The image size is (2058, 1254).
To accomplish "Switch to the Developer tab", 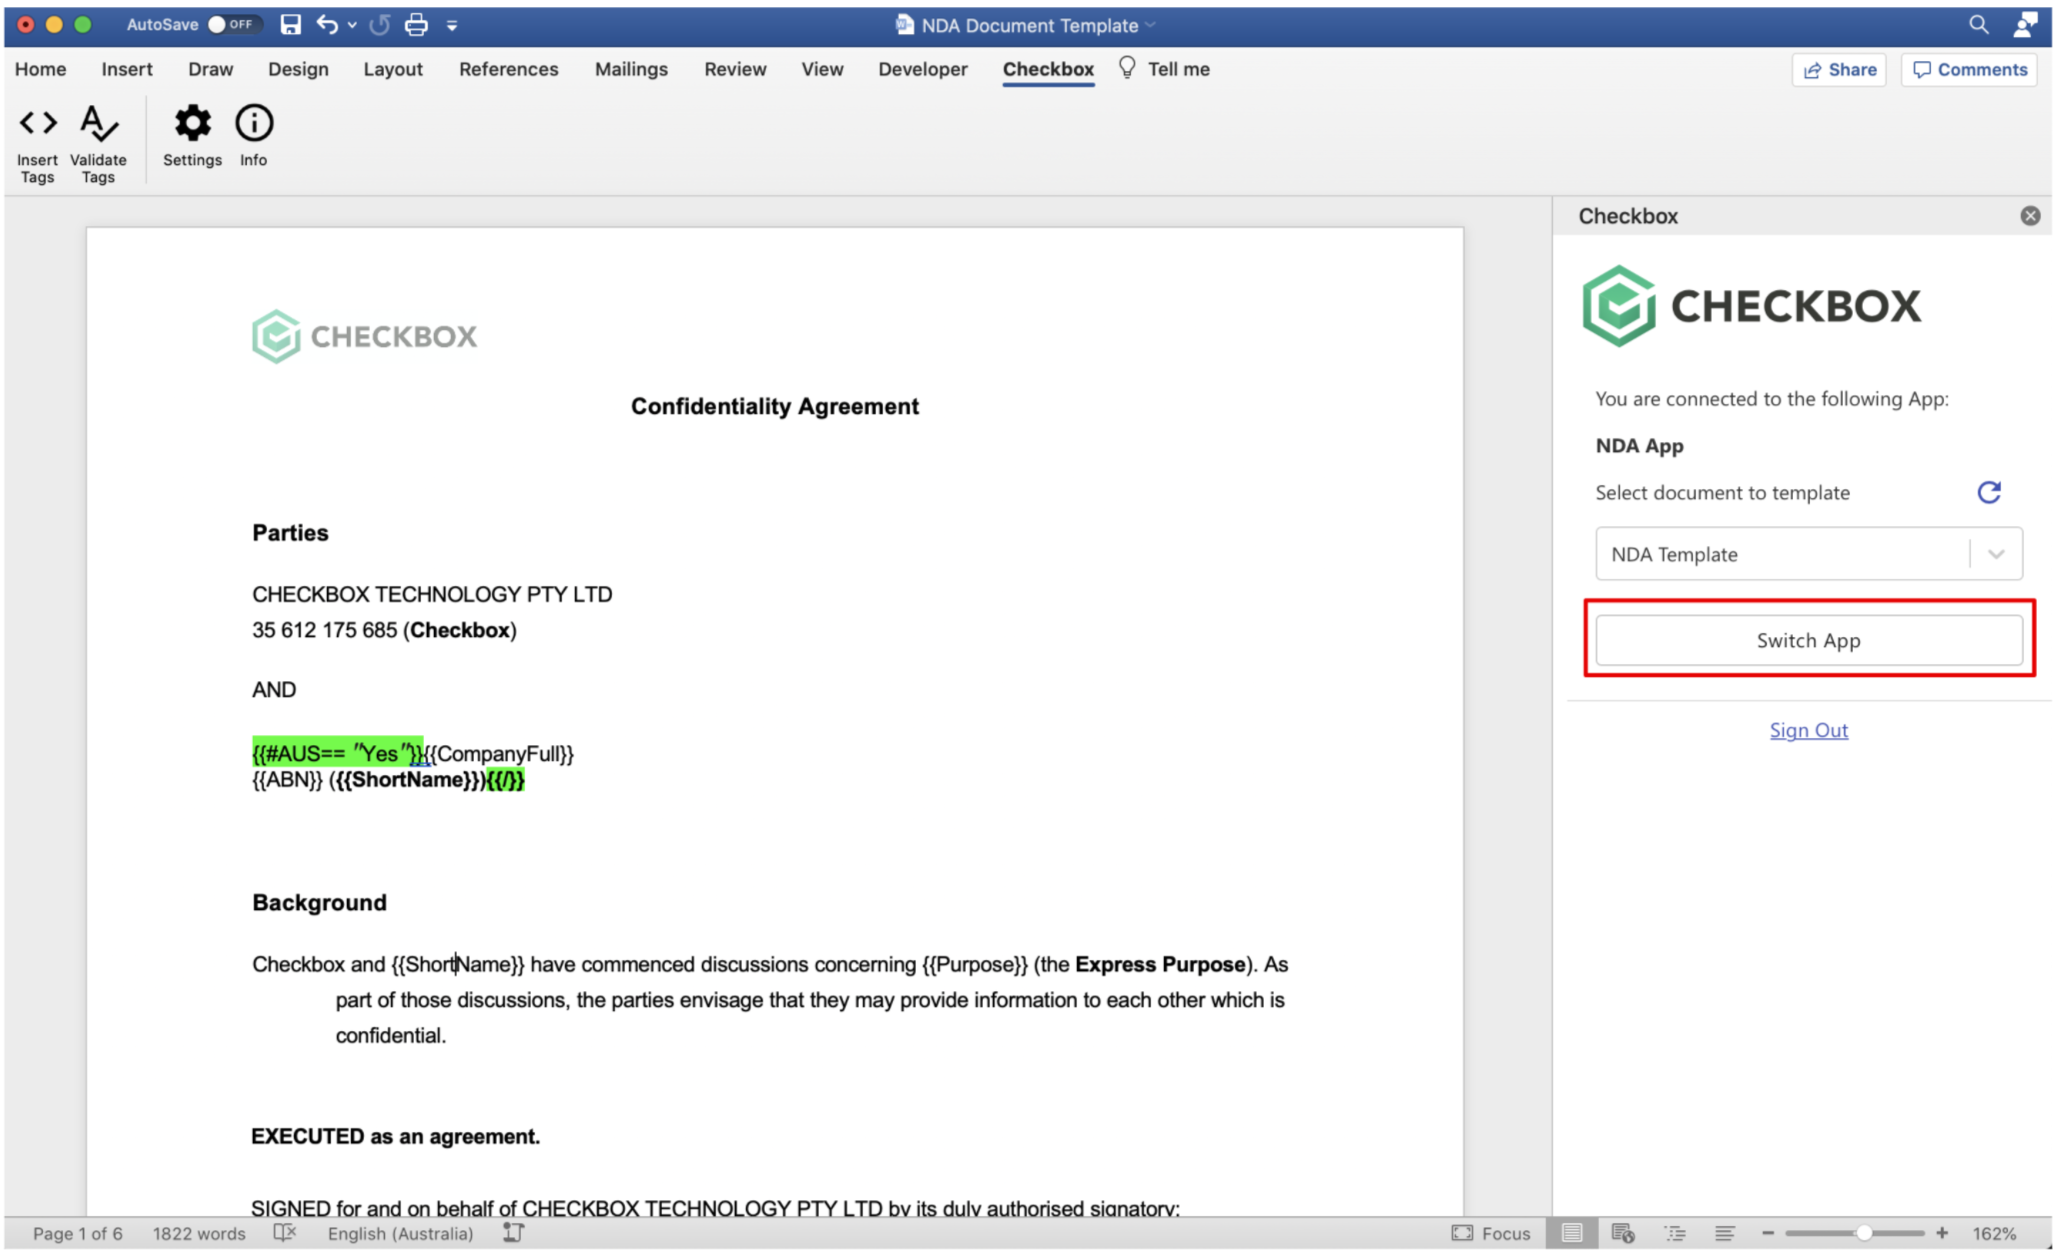I will [x=923, y=69].
